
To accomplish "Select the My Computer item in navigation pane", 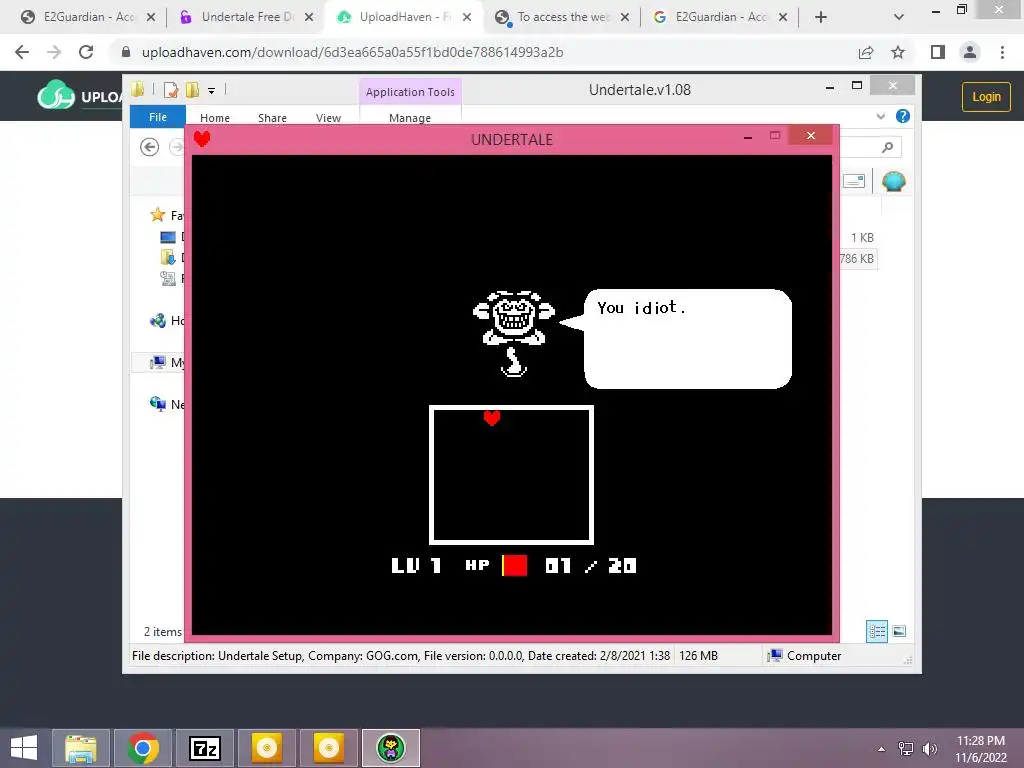I will pos(157,362).
